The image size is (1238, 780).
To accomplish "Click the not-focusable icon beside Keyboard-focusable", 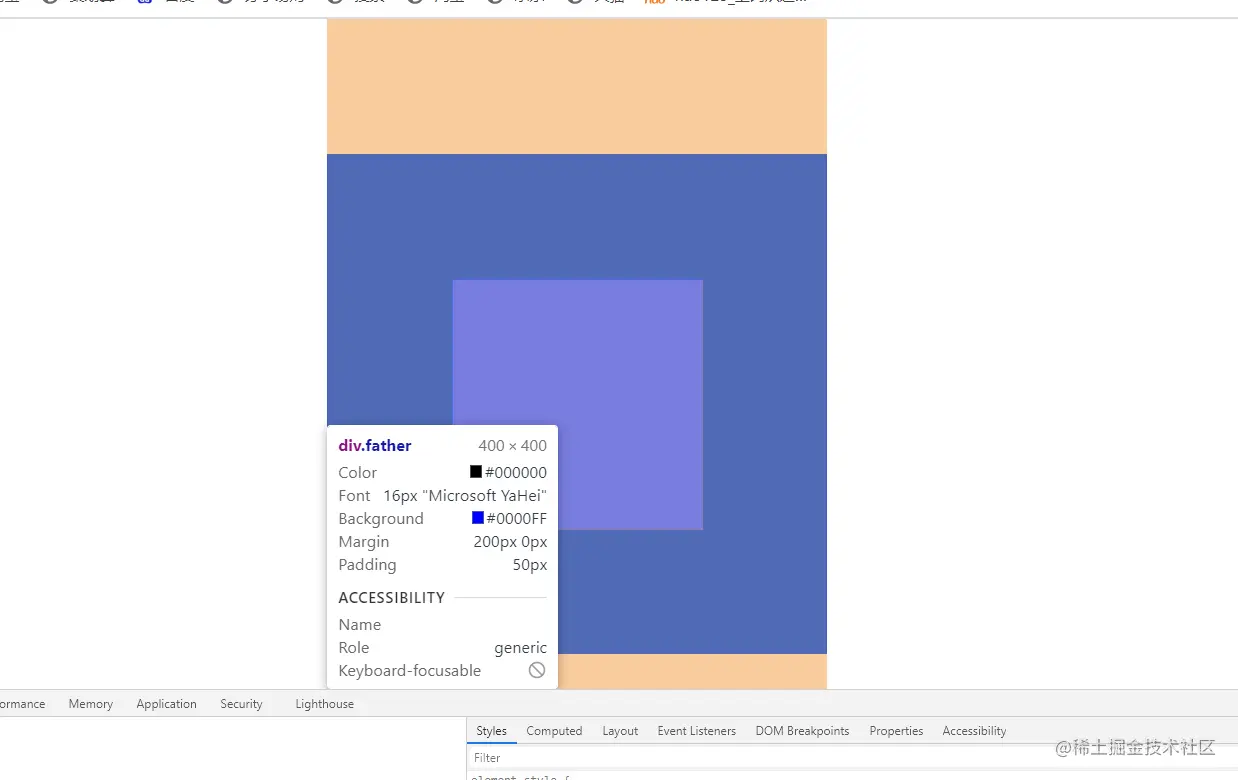I will 537,670.
